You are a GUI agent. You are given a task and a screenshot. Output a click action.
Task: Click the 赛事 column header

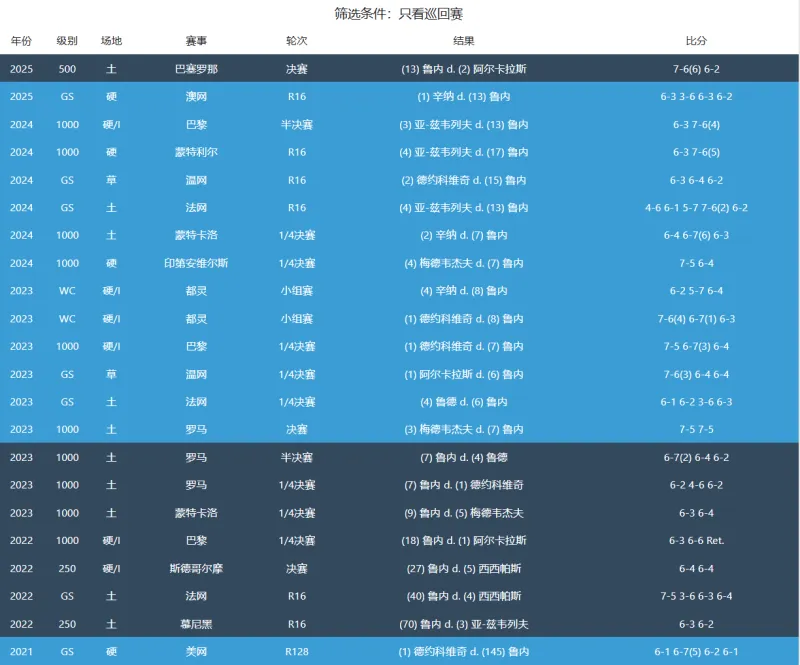tap(196, 41)
